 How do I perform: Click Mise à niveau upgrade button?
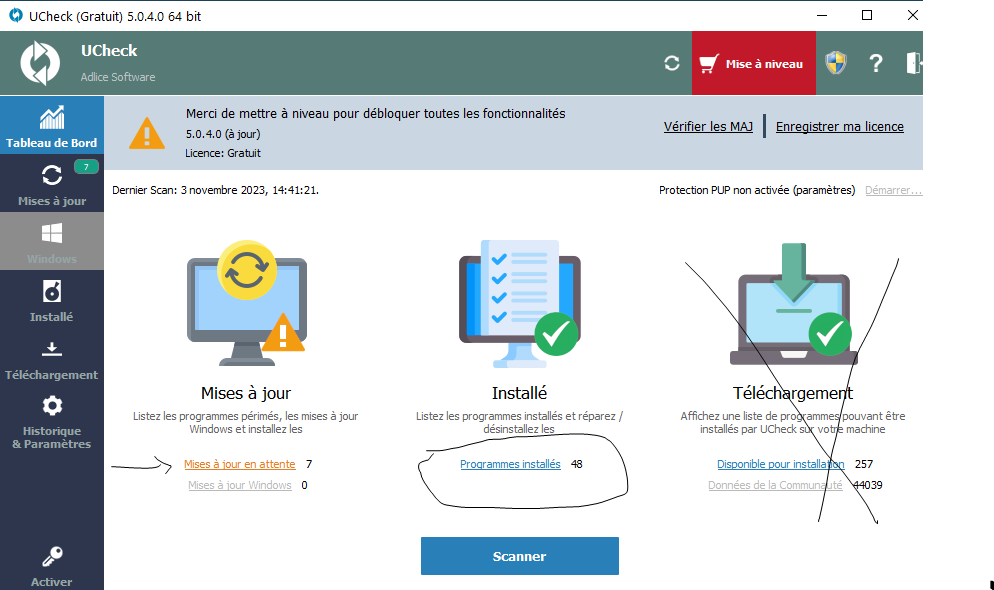pyautogui.click(x=754, y=63)
